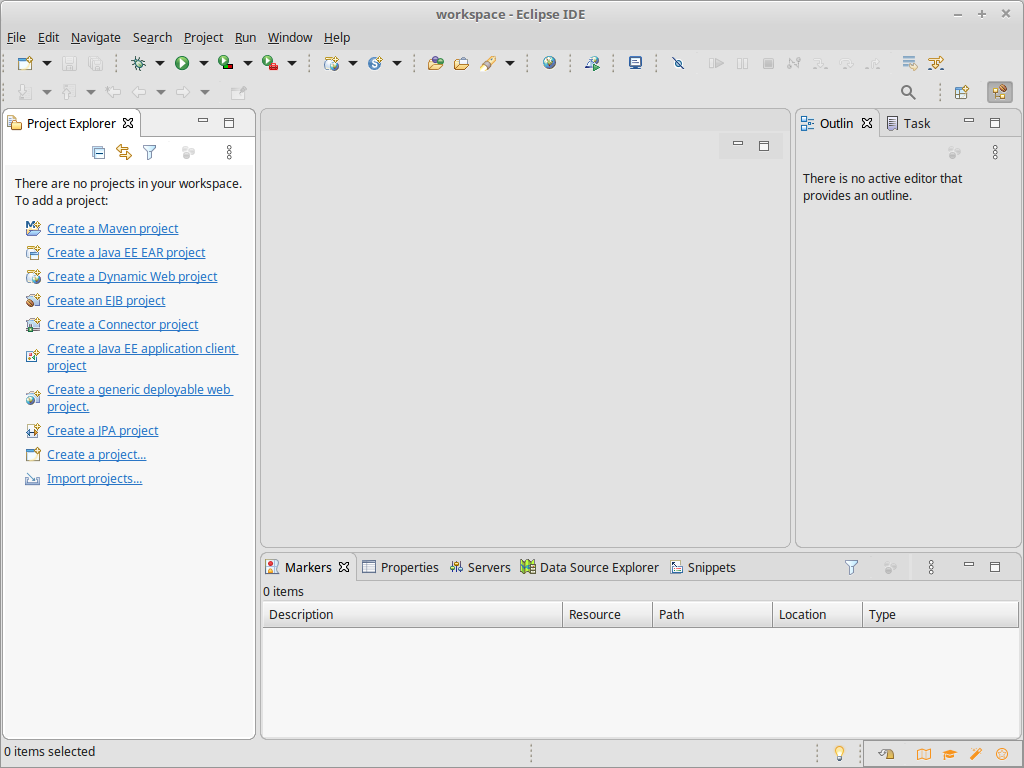Image resolution: width=1024 pixels, height=768 pixels.
Task: Click the Open Perspective icon near top right
Action: point(961,92)
